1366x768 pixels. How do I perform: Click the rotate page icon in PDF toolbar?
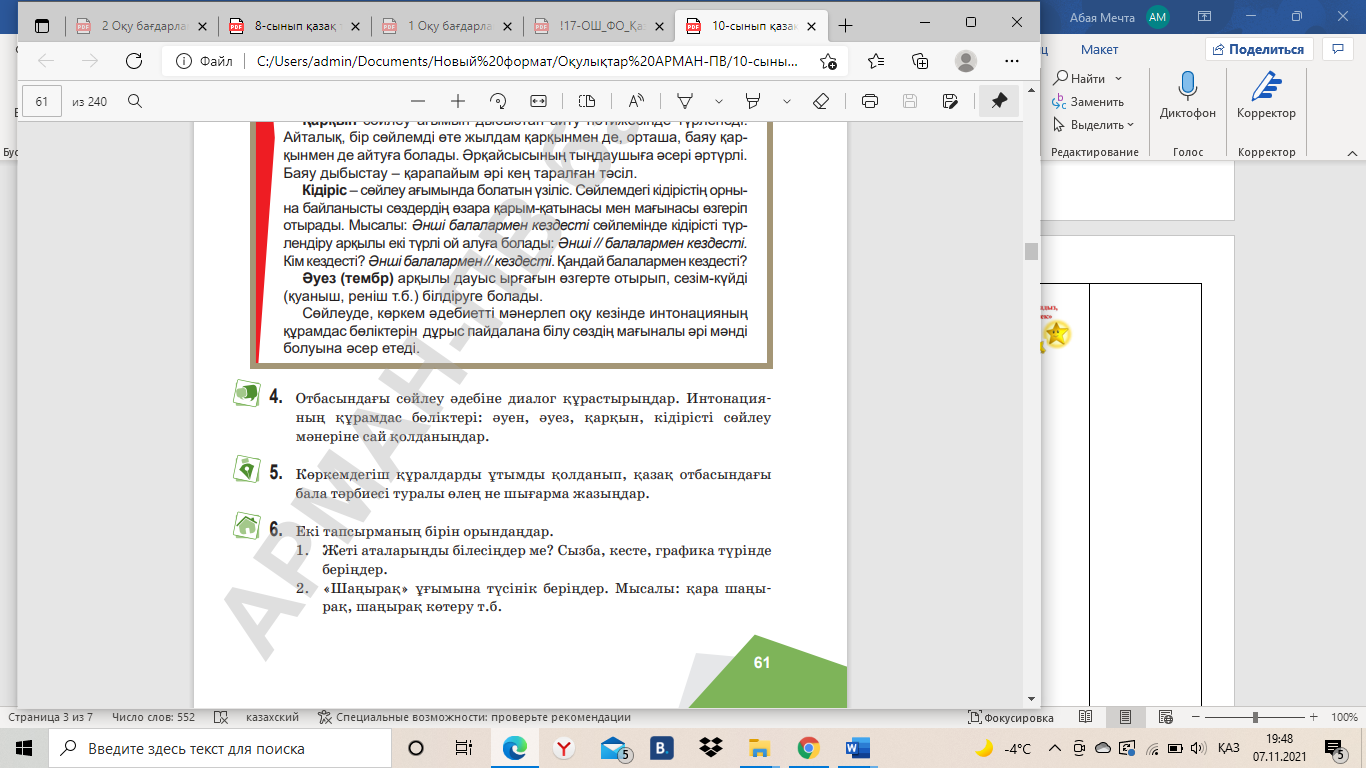pos(498,101)
